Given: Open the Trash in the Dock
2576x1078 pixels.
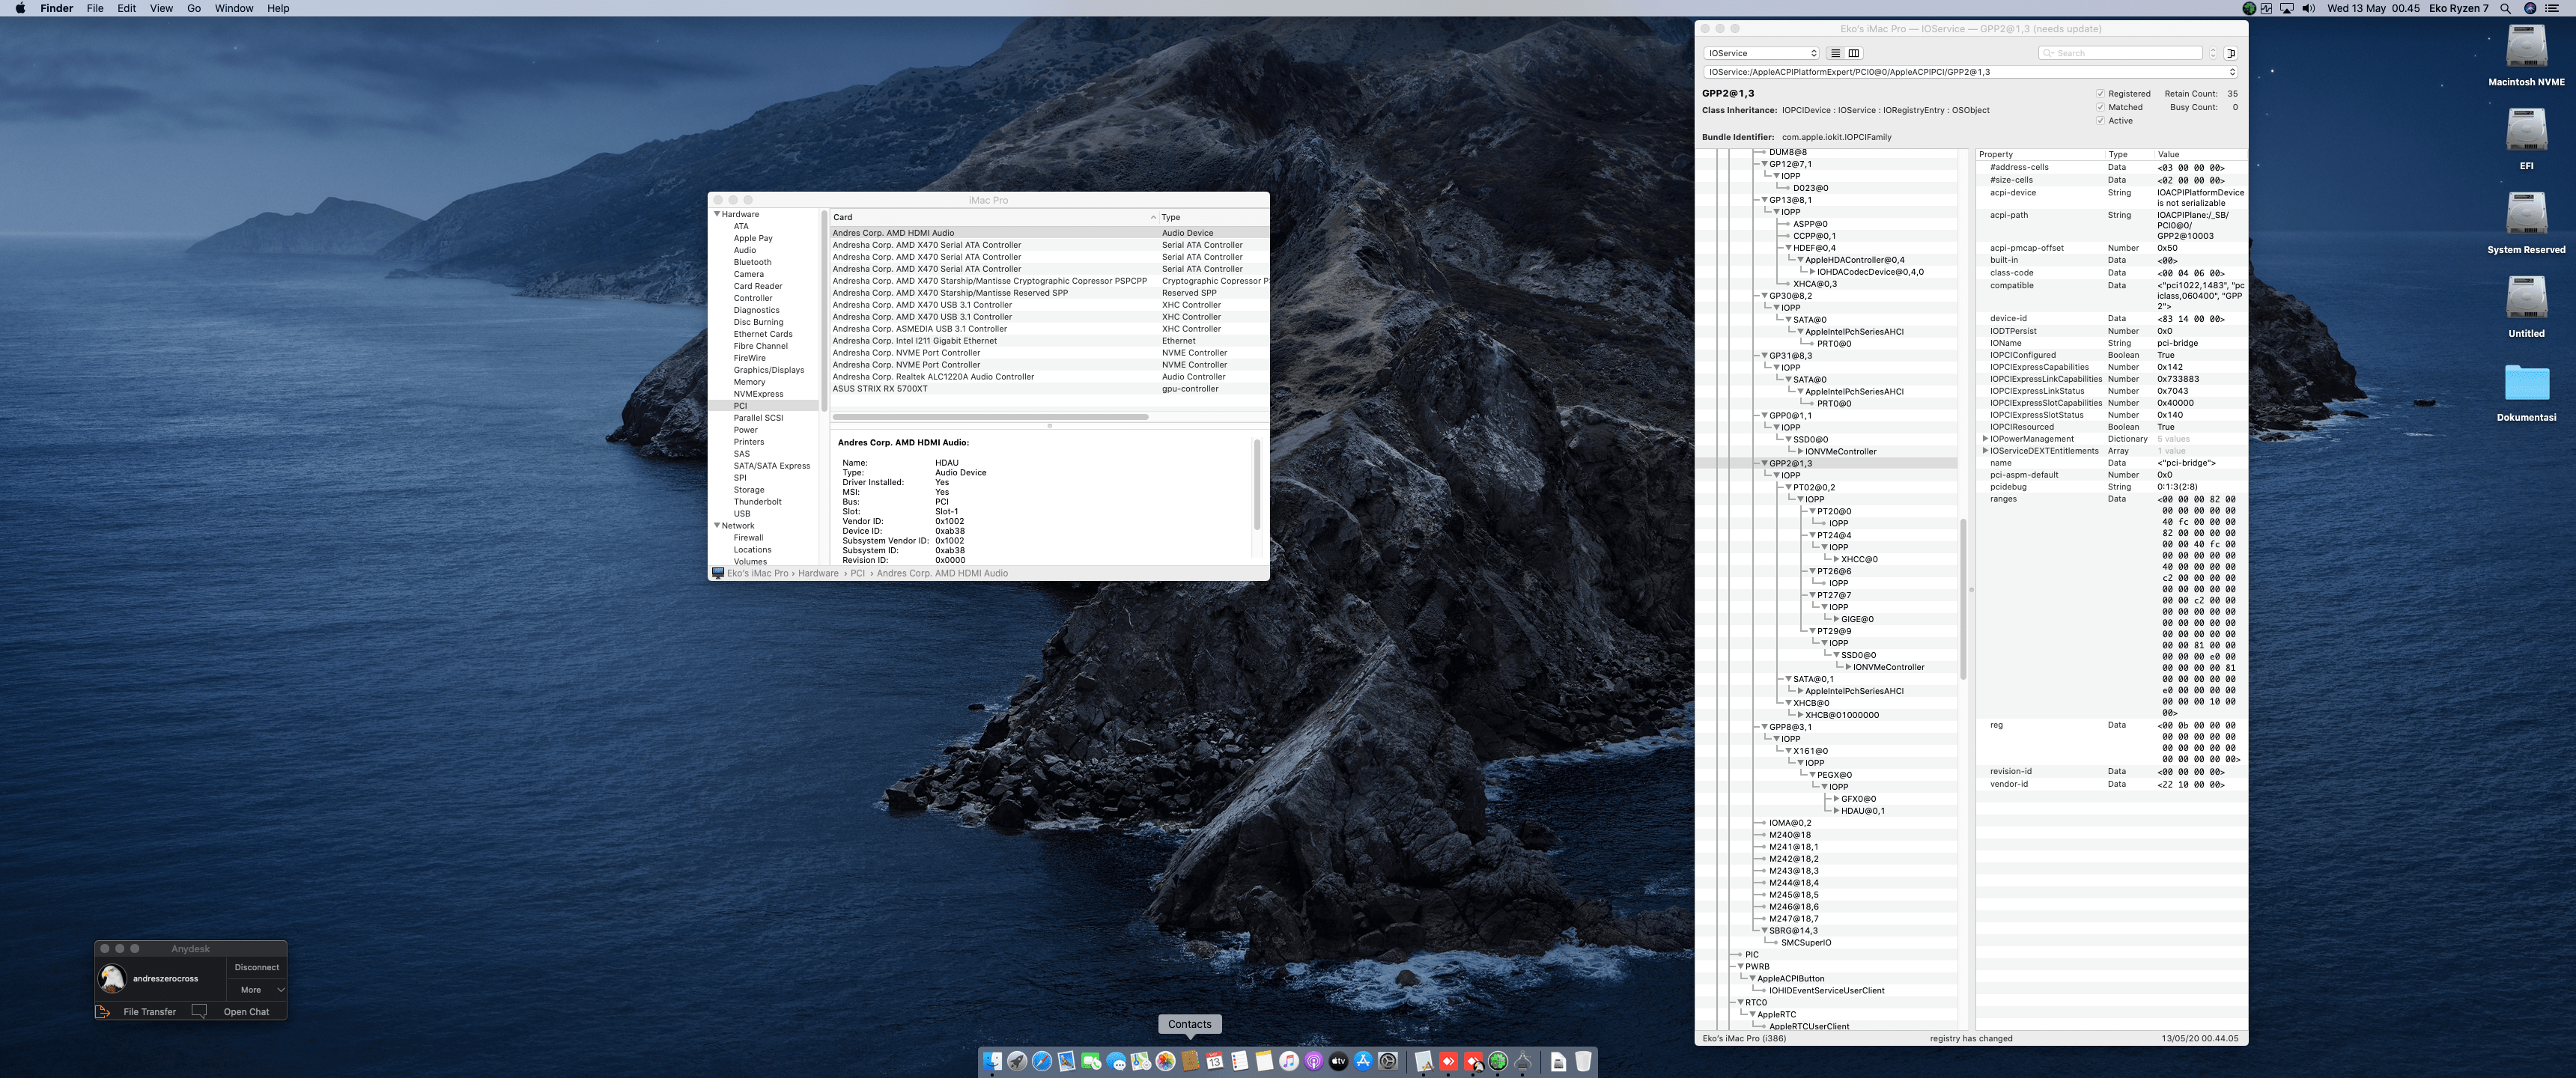Looking at the screenshot, I should [1583, 1061].
